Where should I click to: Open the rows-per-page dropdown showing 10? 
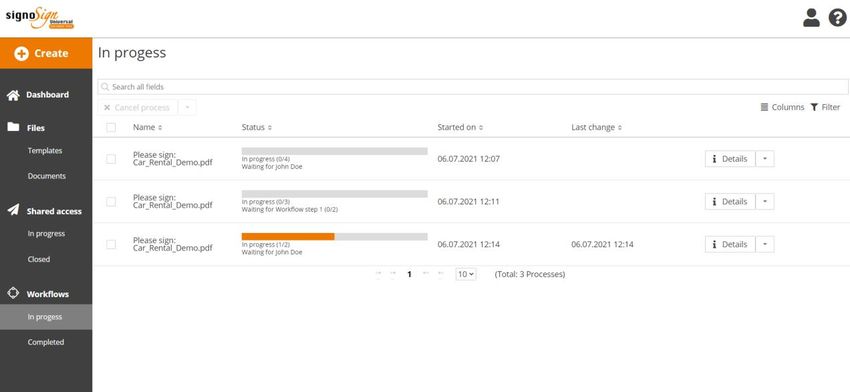[466, 274]
